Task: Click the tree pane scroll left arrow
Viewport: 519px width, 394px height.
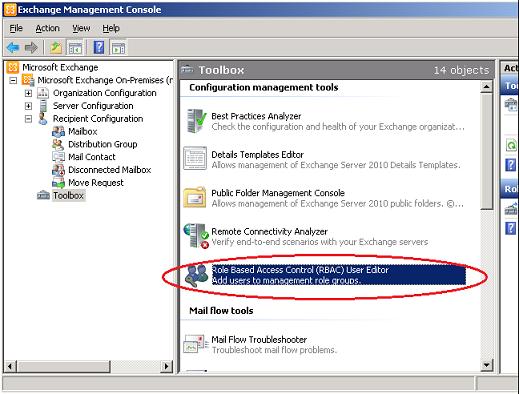Action: [9, 367]
